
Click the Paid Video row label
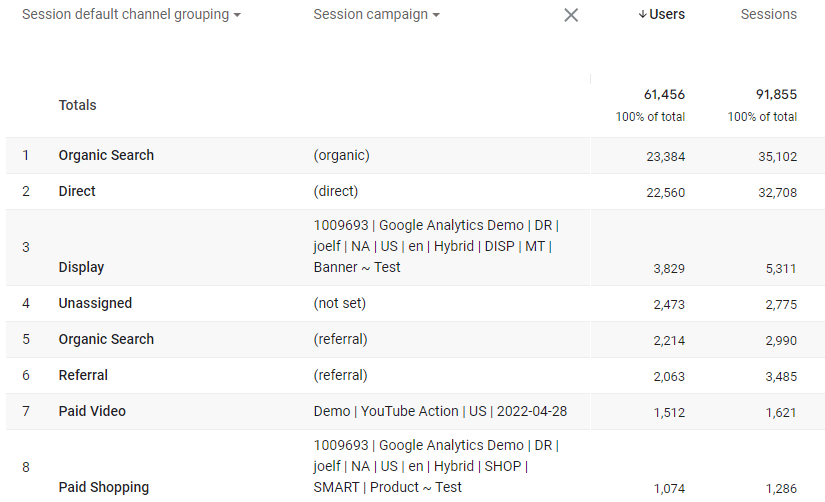pos(92,411)
